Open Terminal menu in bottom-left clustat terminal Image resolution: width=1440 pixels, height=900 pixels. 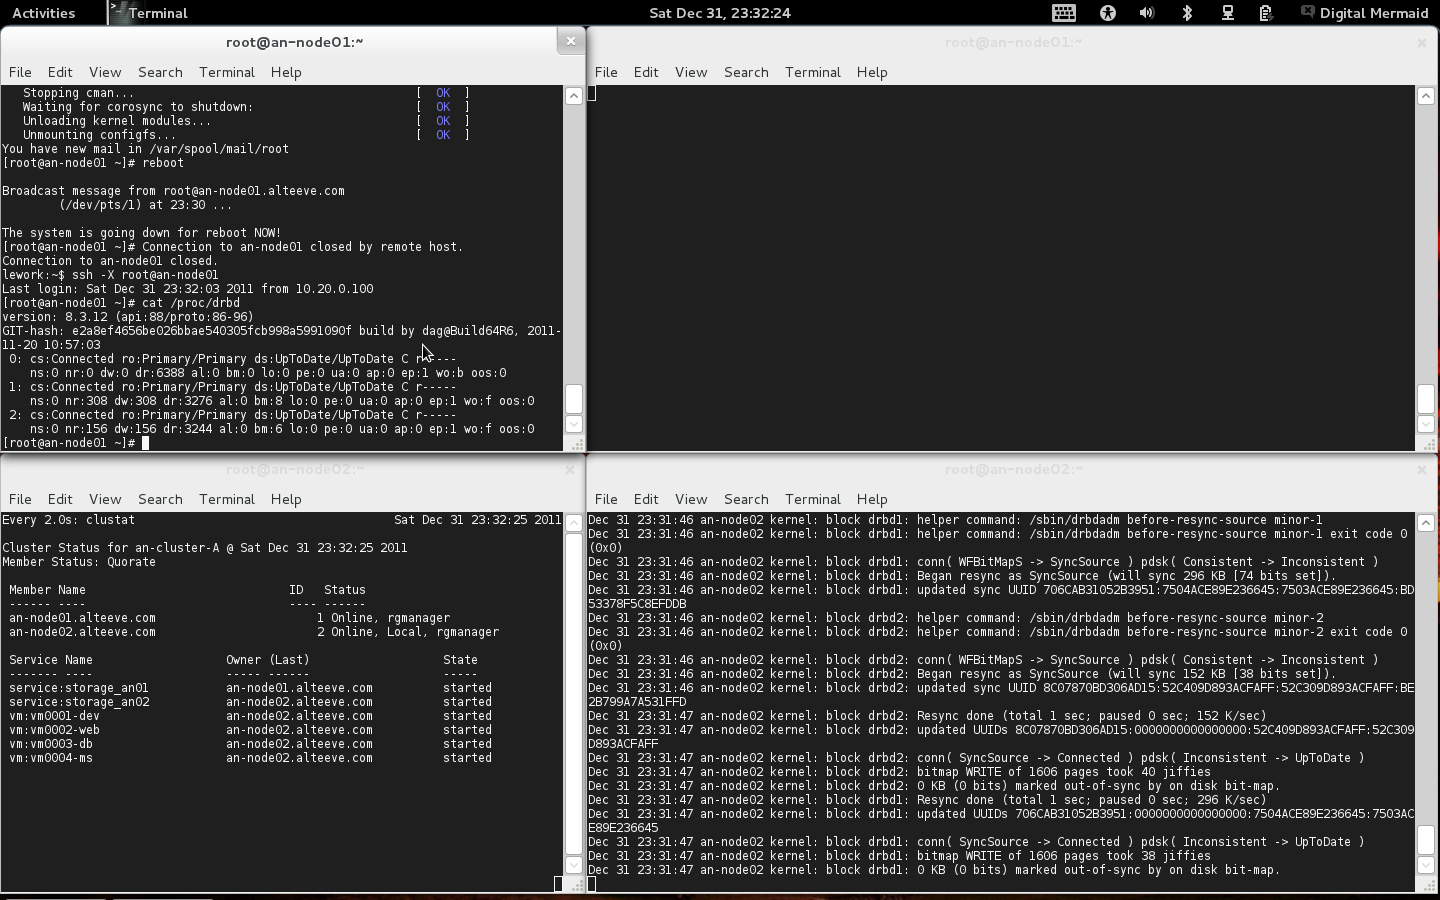(227, 499)
